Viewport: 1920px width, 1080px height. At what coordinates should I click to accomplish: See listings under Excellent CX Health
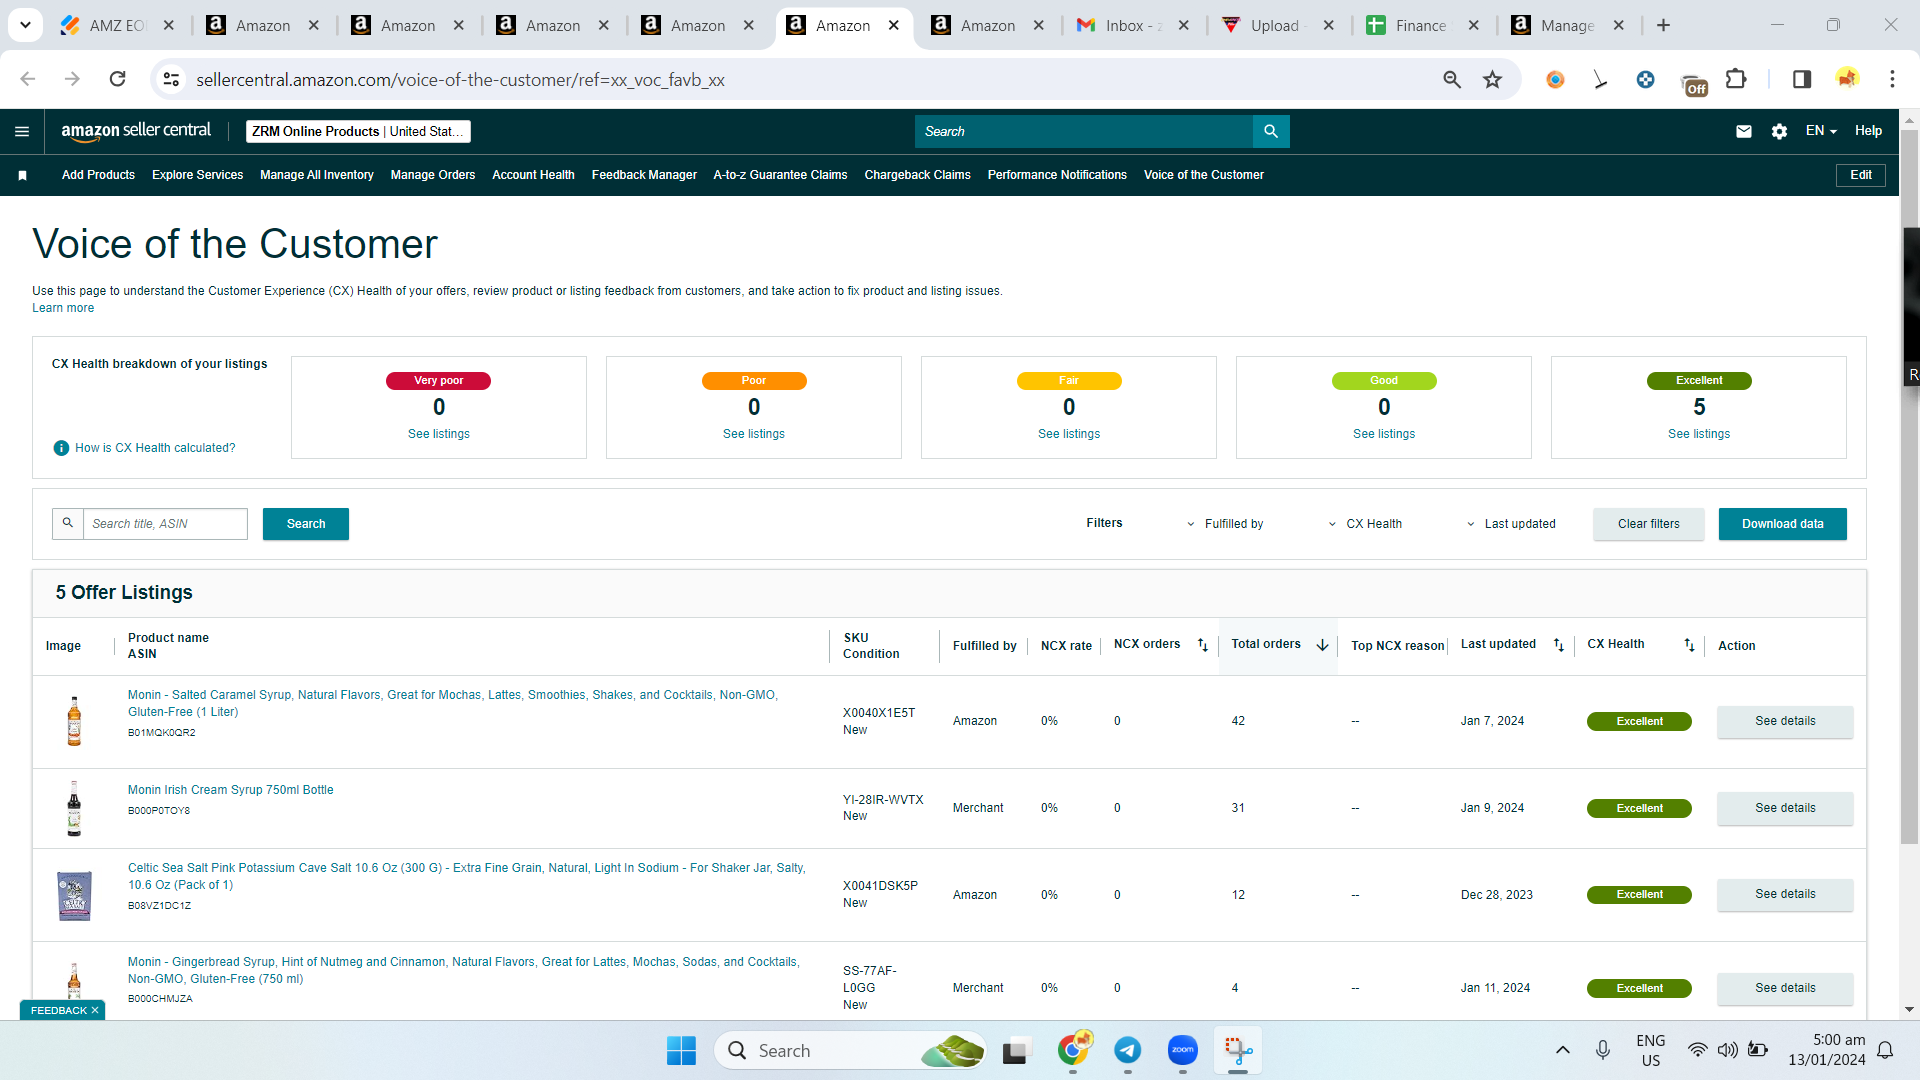coord(1699,434)
